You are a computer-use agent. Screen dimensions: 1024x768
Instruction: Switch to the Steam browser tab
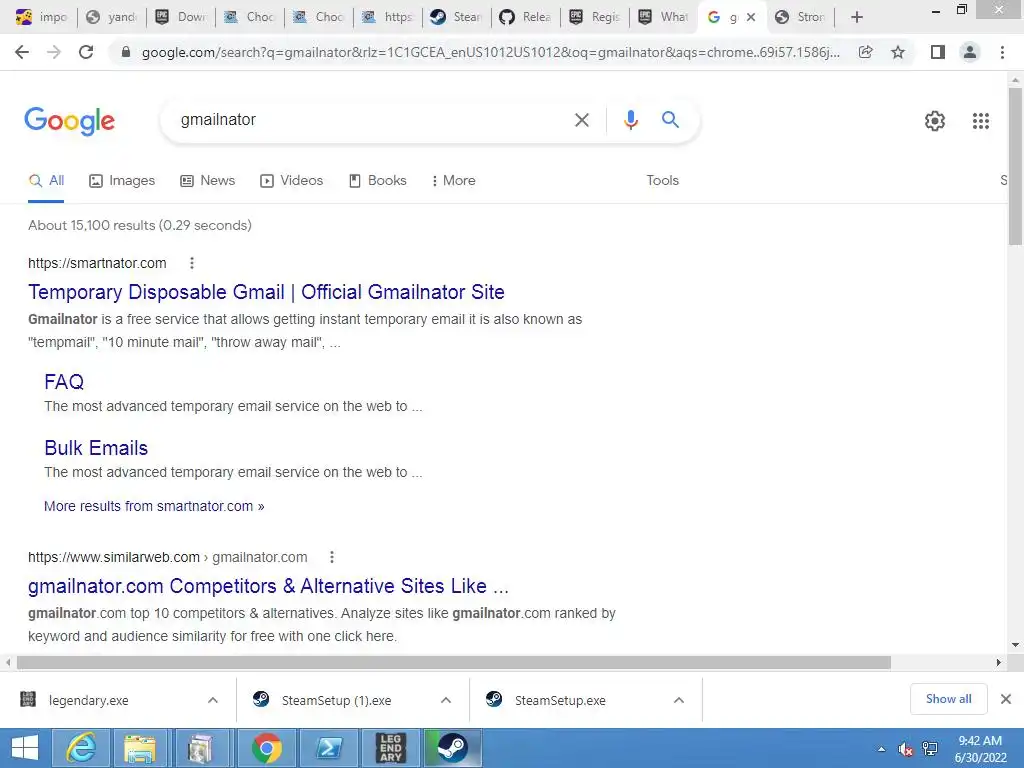click(x=456, y=17)
